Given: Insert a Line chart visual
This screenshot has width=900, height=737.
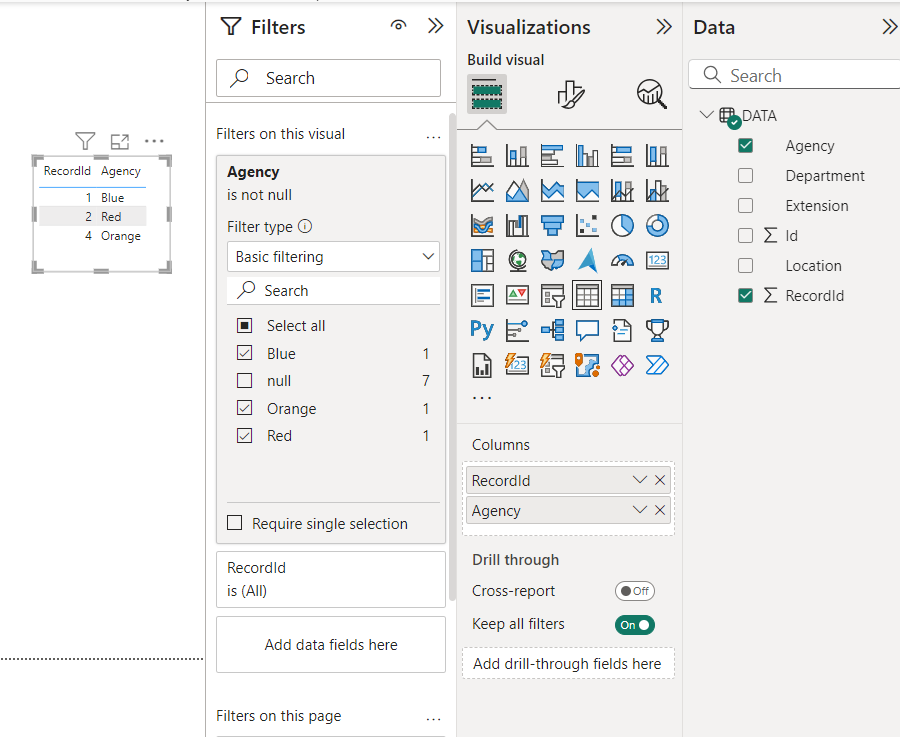Looking at the screenshot, I should (482, 191).
